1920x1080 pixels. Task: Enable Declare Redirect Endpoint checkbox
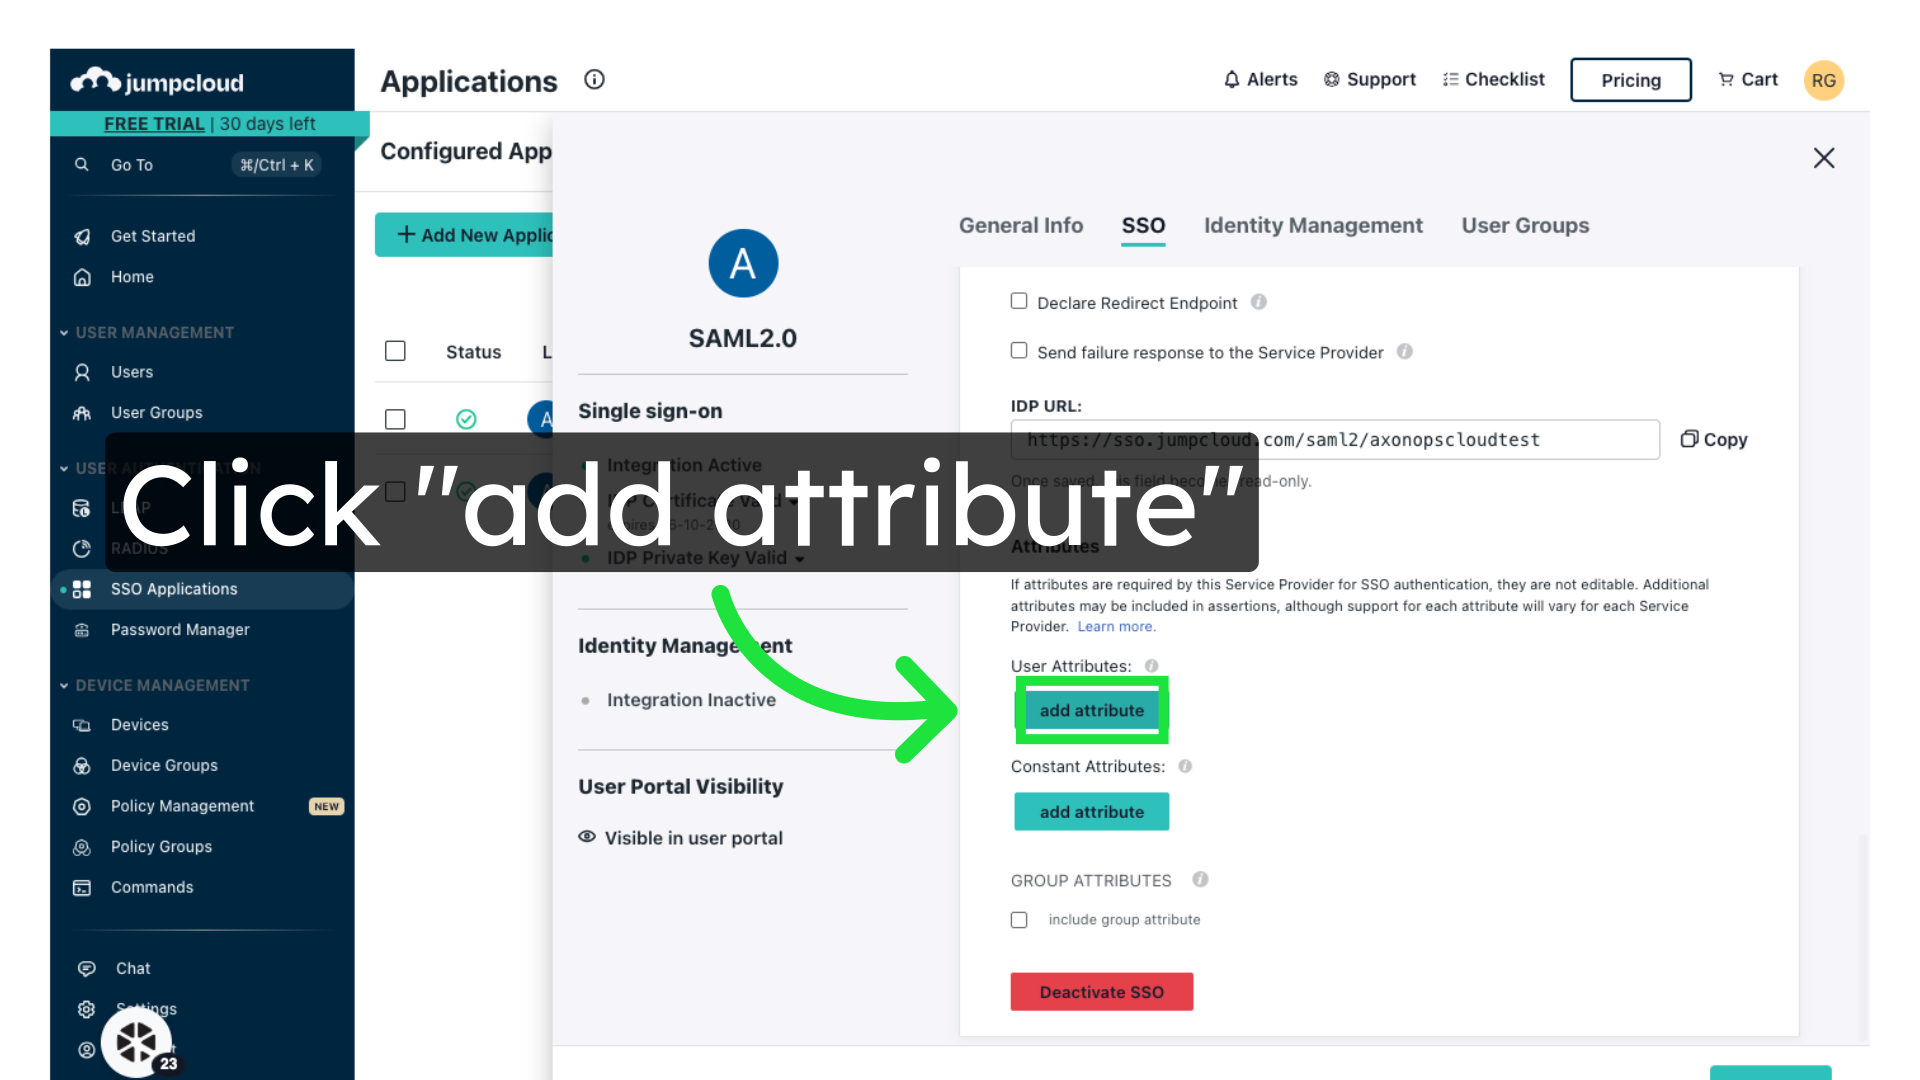coord(1019,301)
